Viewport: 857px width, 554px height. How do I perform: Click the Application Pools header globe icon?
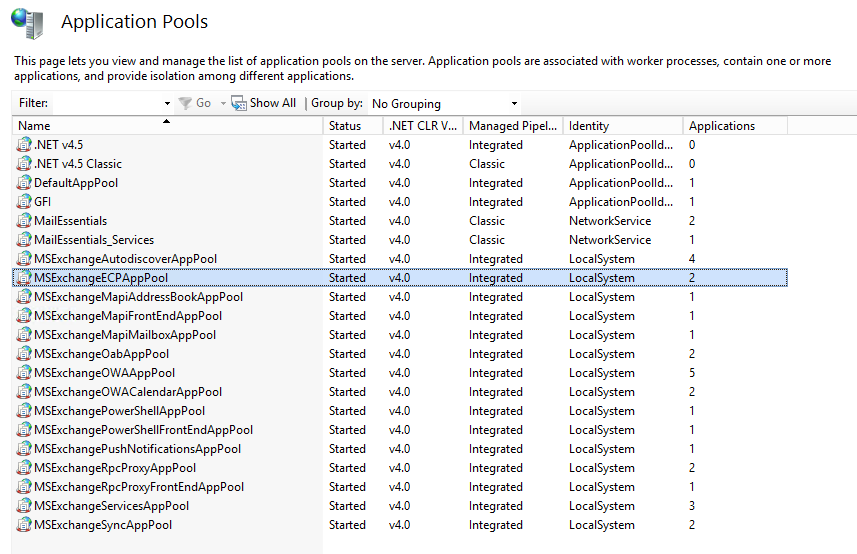point(28,22)
